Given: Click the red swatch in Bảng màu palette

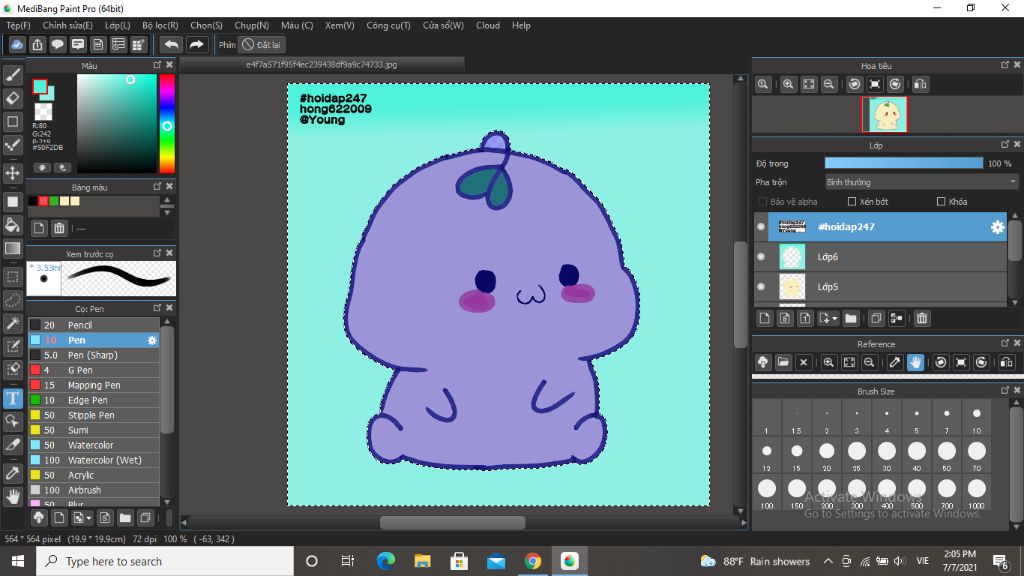Looking at the screenshot, I should [x=44, y=201].
